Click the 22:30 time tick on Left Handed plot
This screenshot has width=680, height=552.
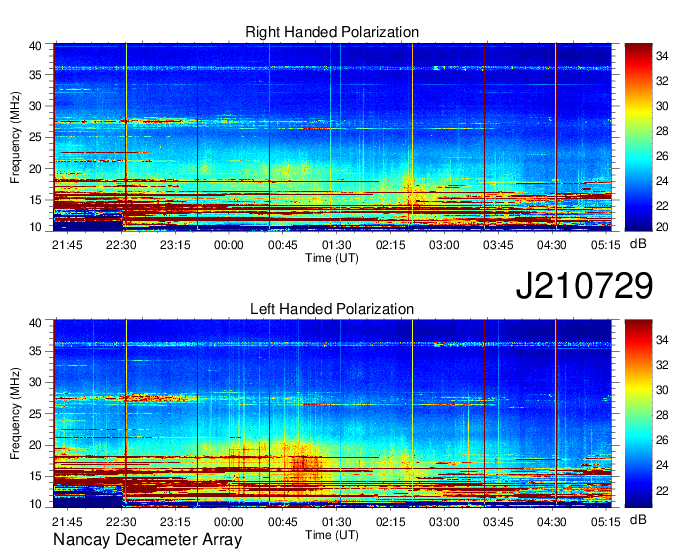tap(121, 522)
